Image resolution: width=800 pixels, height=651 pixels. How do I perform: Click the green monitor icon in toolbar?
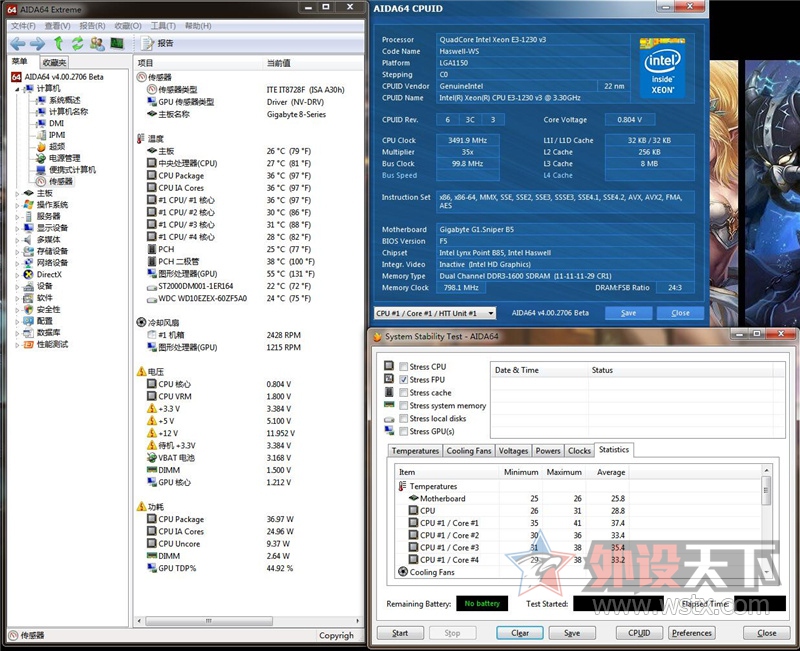pos(117,43)
